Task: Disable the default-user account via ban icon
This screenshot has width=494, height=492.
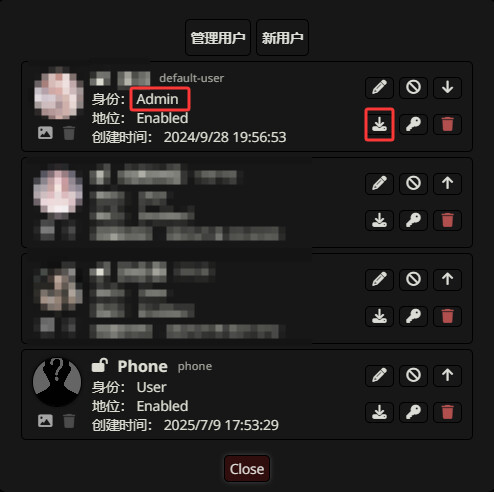Action: (413, 88)
